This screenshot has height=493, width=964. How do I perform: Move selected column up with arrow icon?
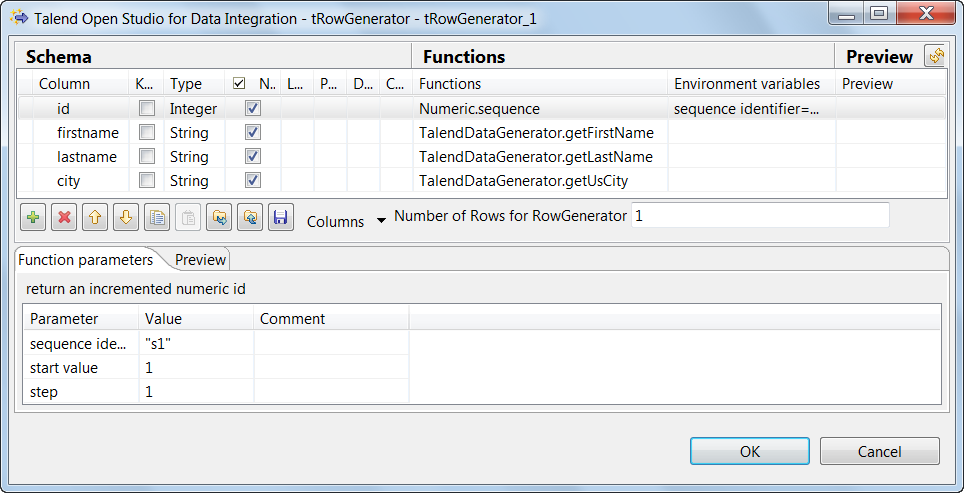tap(95, 217)
